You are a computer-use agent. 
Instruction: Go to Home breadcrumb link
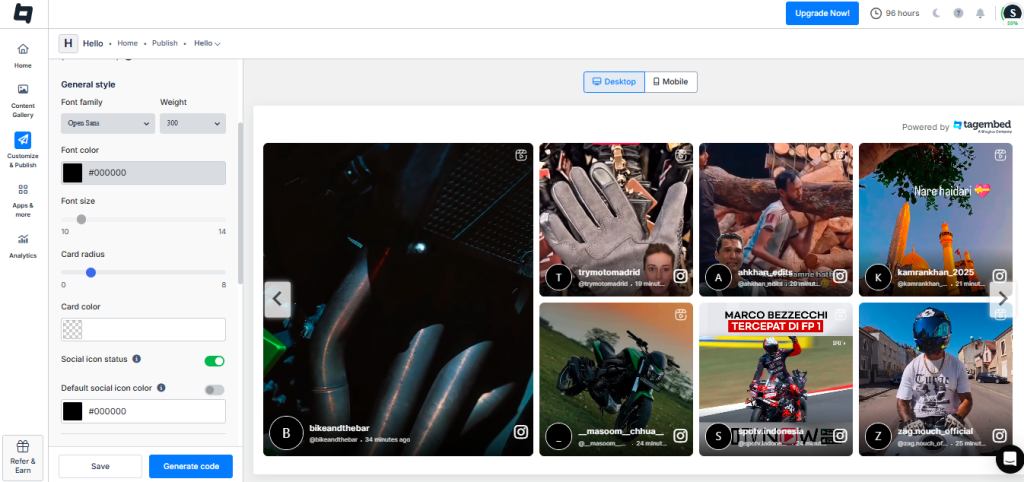coord(127,43)
